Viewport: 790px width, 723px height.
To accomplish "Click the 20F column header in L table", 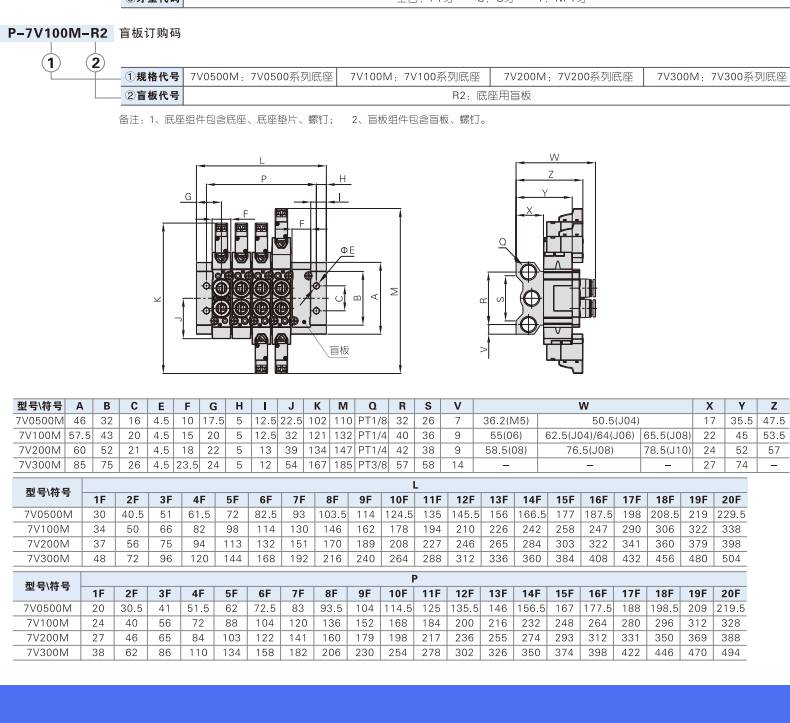I will (731, 499).
